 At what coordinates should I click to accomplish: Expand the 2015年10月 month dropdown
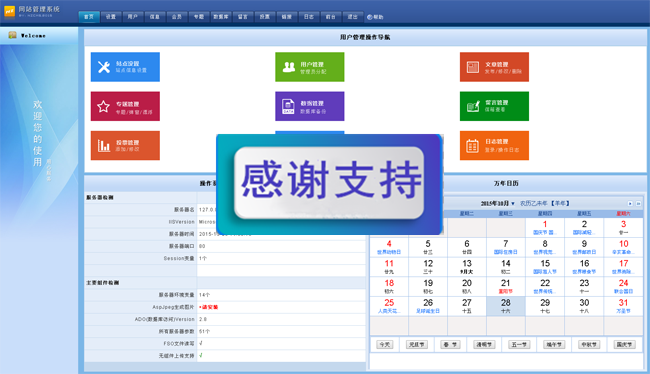pos(498,204)
